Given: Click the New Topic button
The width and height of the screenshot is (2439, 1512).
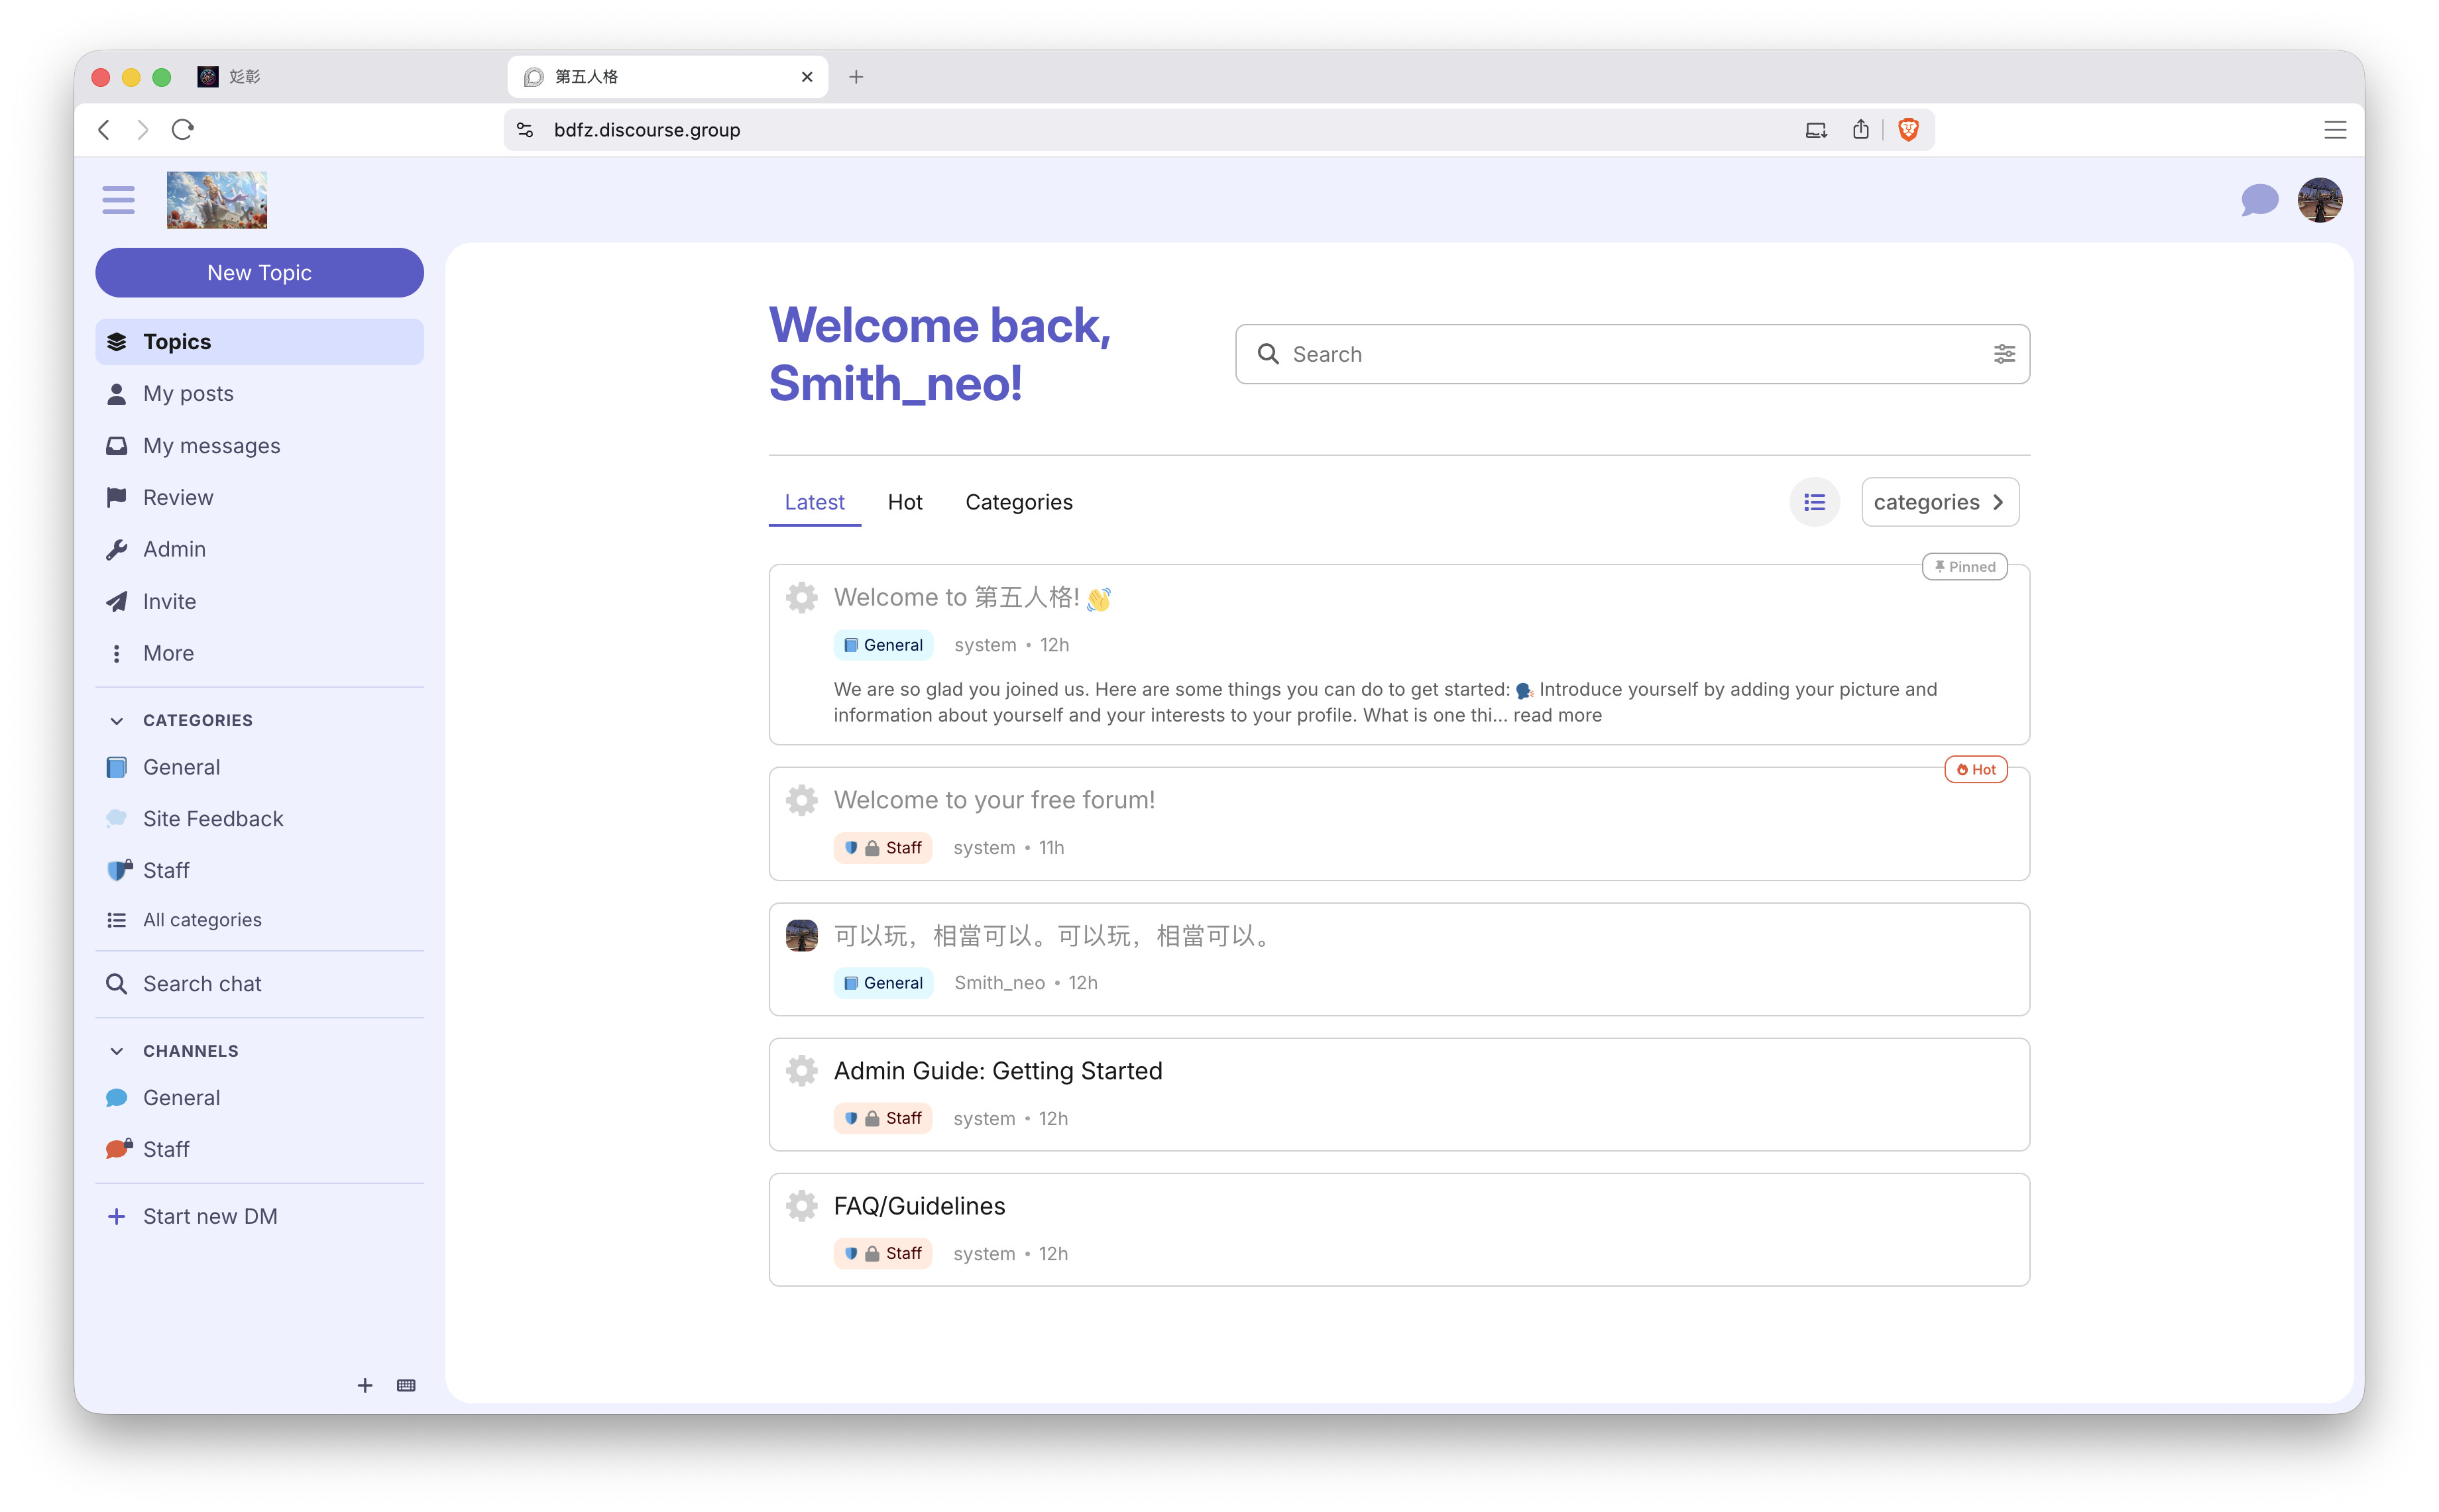Looking at the screenshot, I should [x=259, y=273].
